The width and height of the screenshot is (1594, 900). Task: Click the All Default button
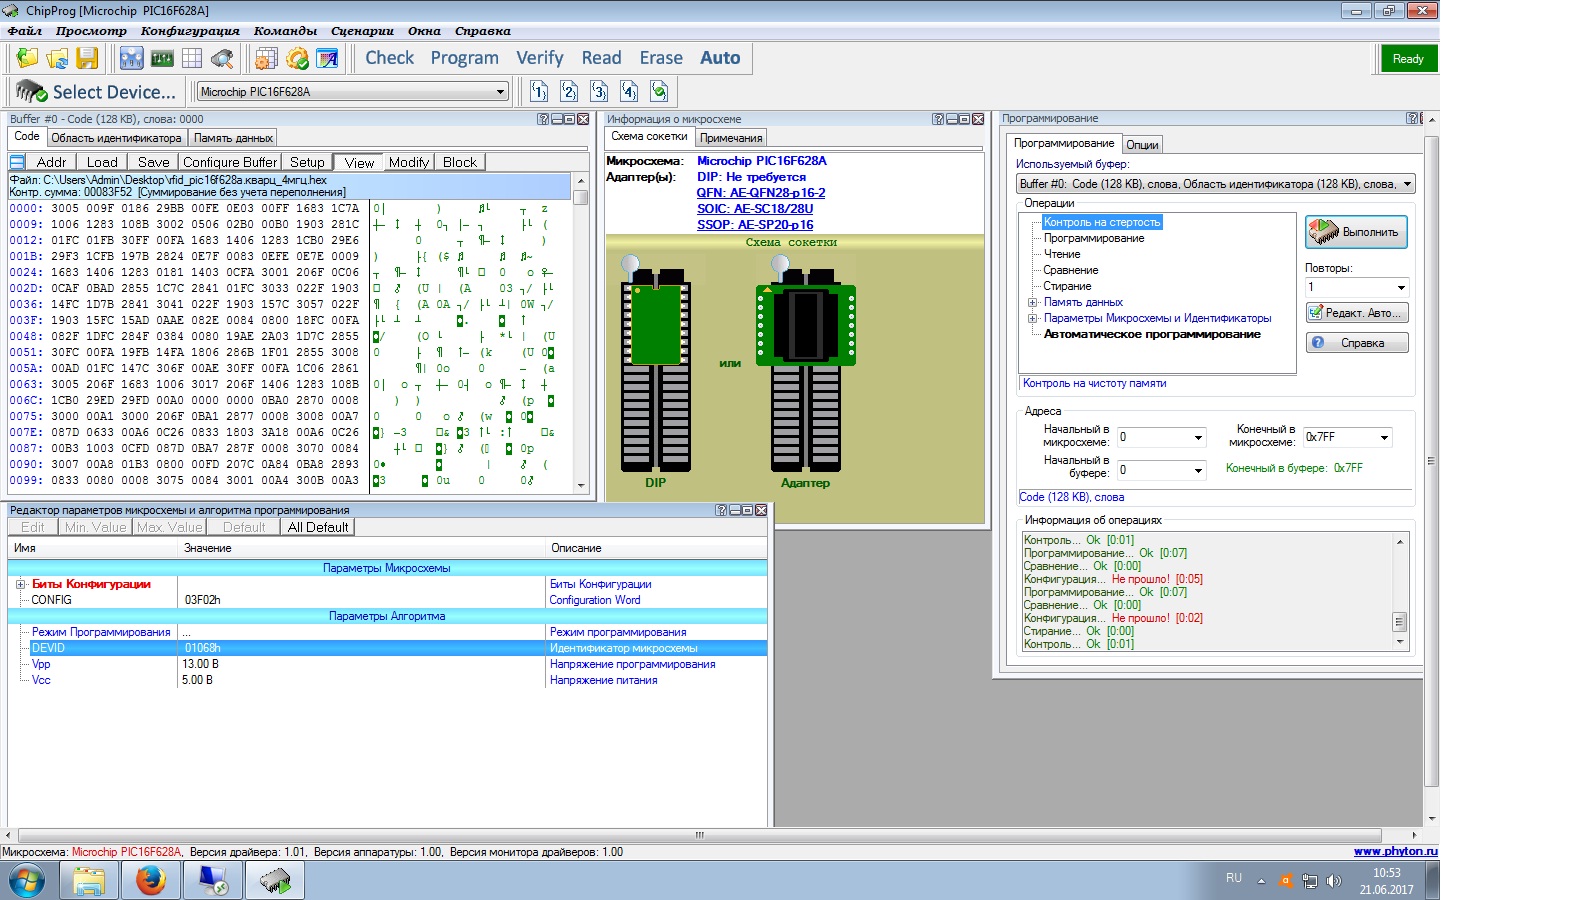[x=318, y=527]
